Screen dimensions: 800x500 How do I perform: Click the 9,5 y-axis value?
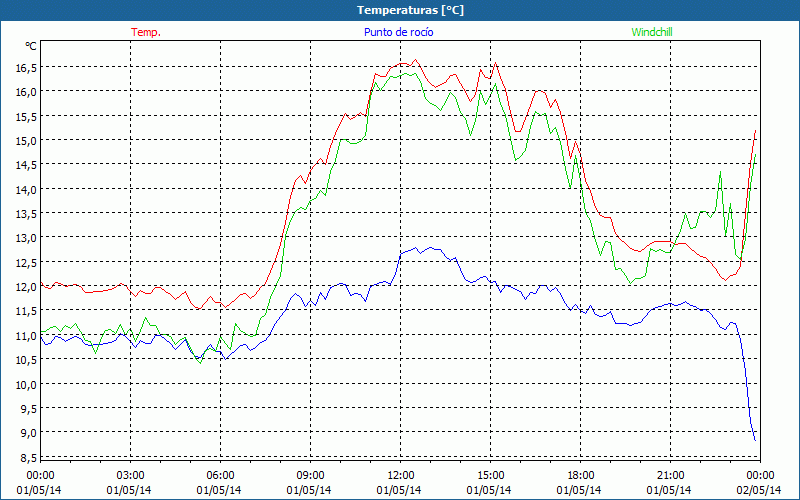(x=28, y=408)
